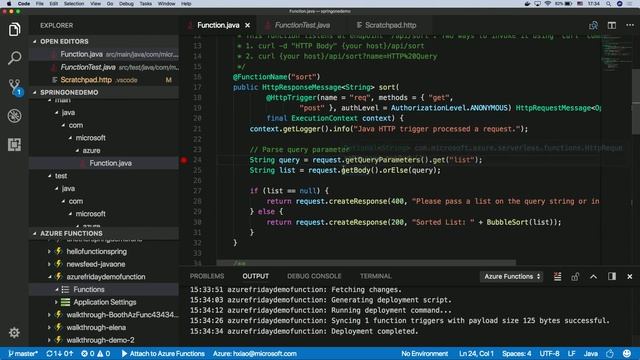Viewport: 640px width, 360px height.
Task: Select the Functions node
Action: [x=104, y=289]
